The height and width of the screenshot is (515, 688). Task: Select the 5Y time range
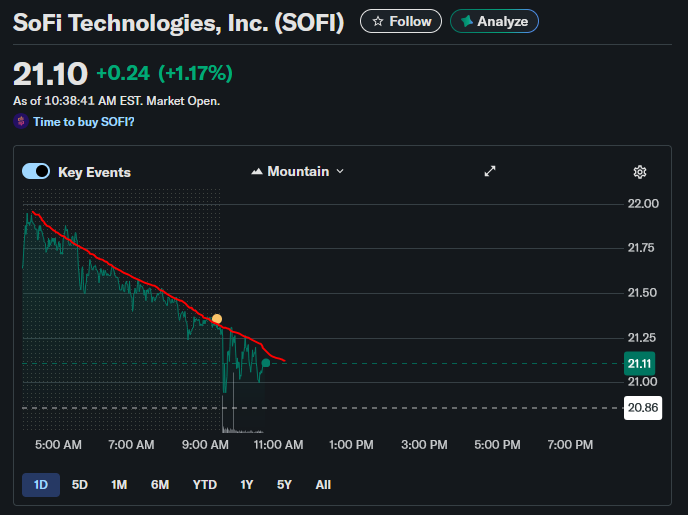click(x=284, y=485)
